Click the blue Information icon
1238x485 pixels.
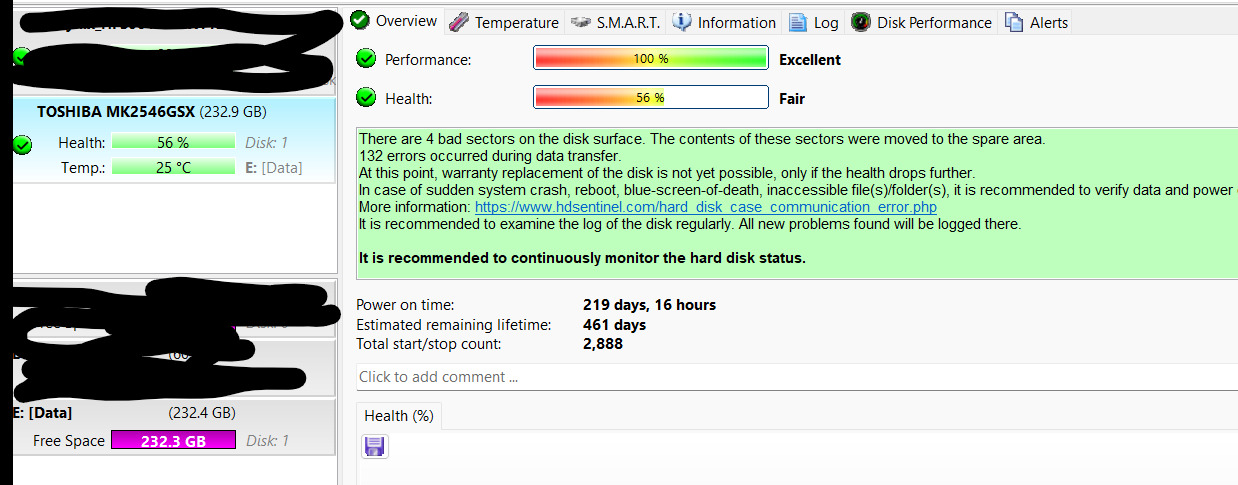coord(682,22)
